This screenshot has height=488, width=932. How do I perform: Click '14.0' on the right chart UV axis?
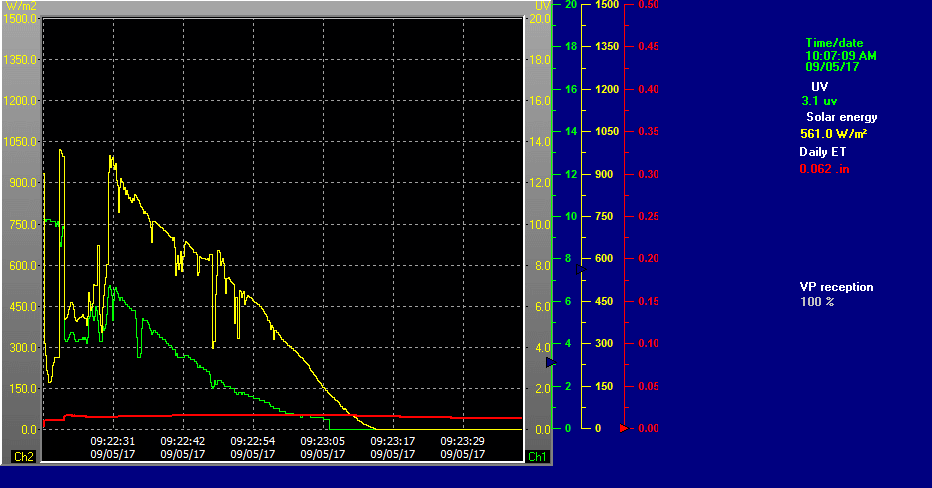540,141
